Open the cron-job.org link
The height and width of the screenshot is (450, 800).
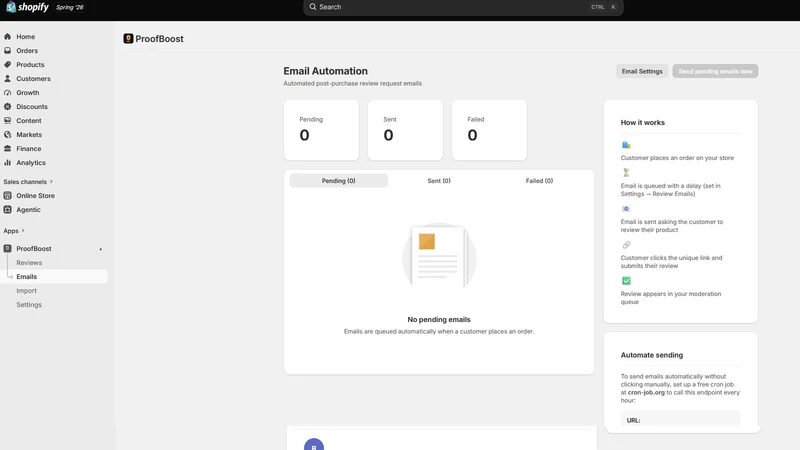646,392
